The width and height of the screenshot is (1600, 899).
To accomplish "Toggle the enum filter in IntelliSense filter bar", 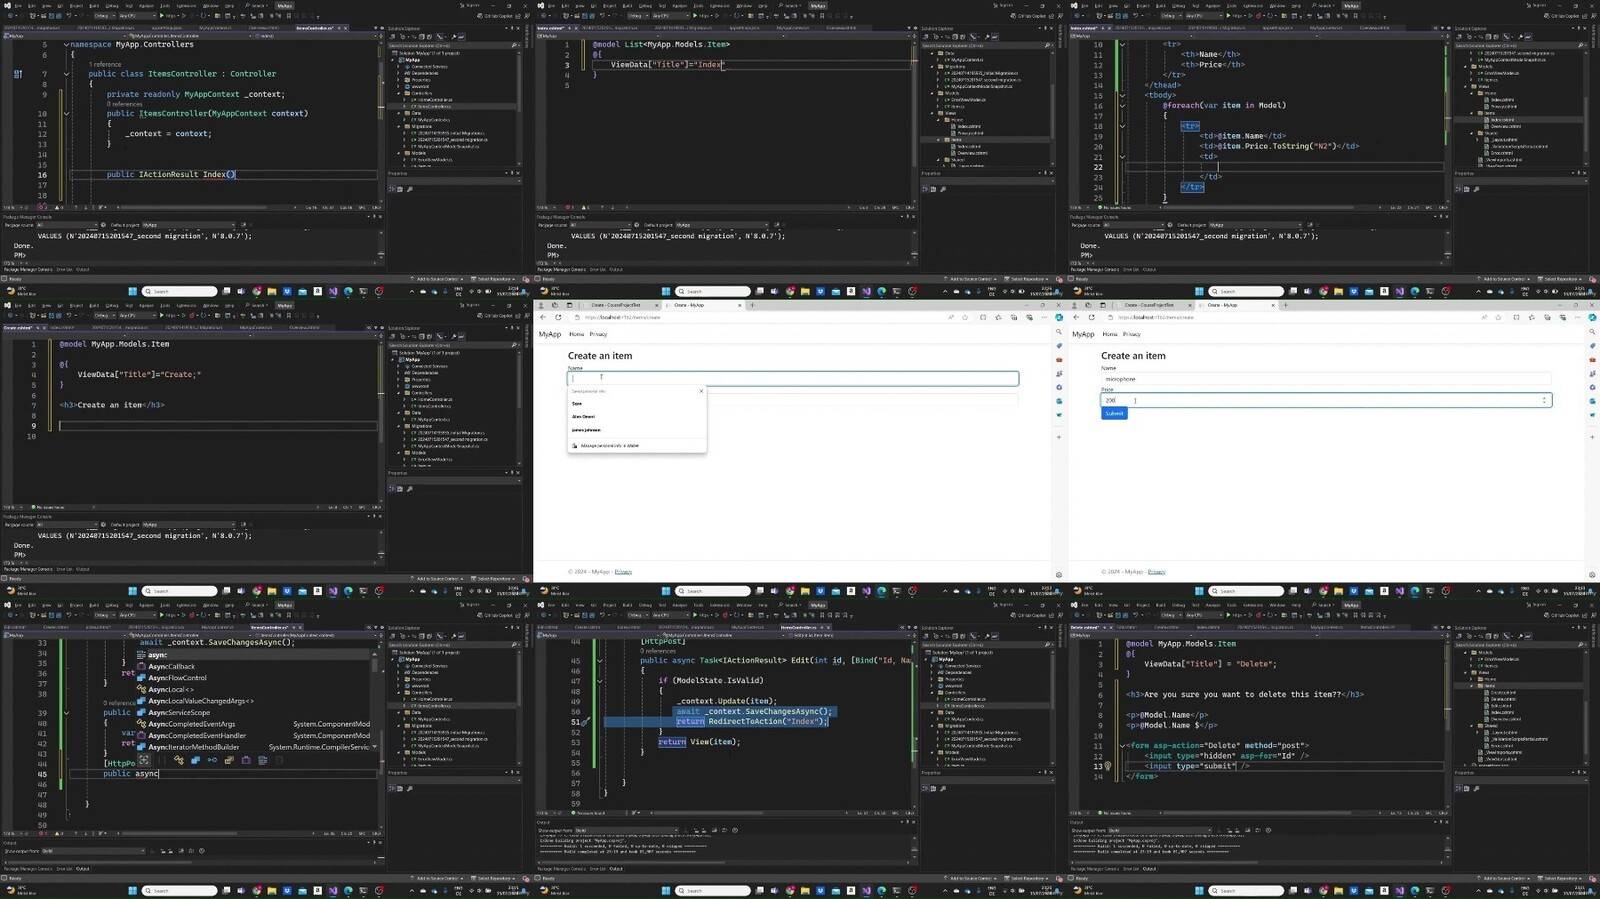I will 229,760.
